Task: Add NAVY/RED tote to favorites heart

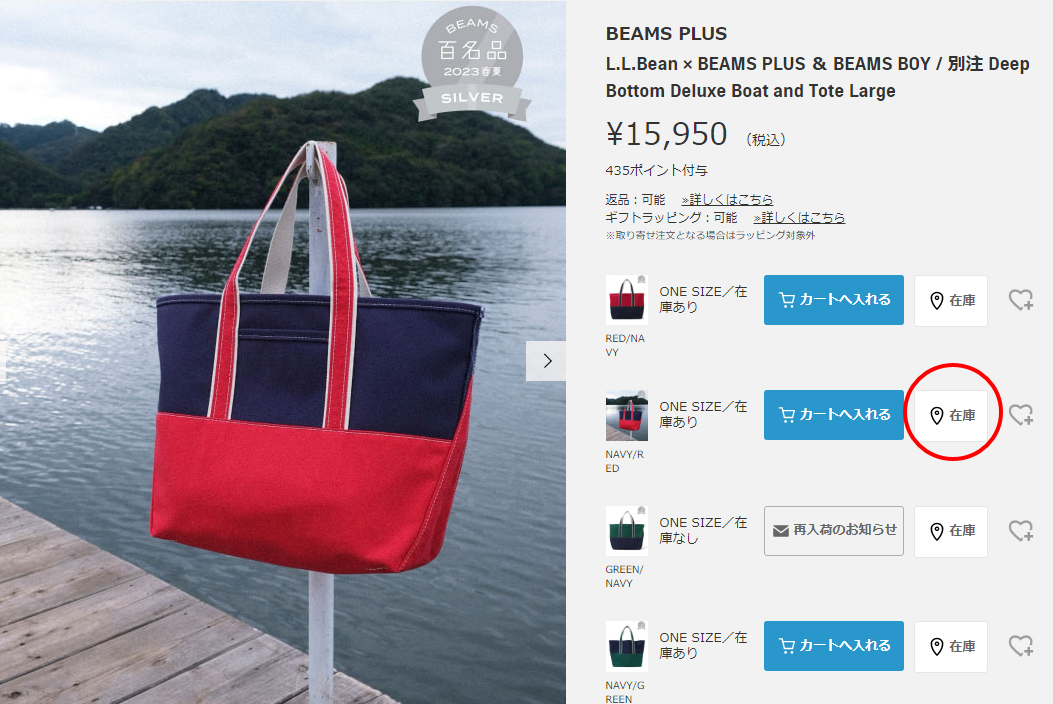Action: pos(1021,415)
